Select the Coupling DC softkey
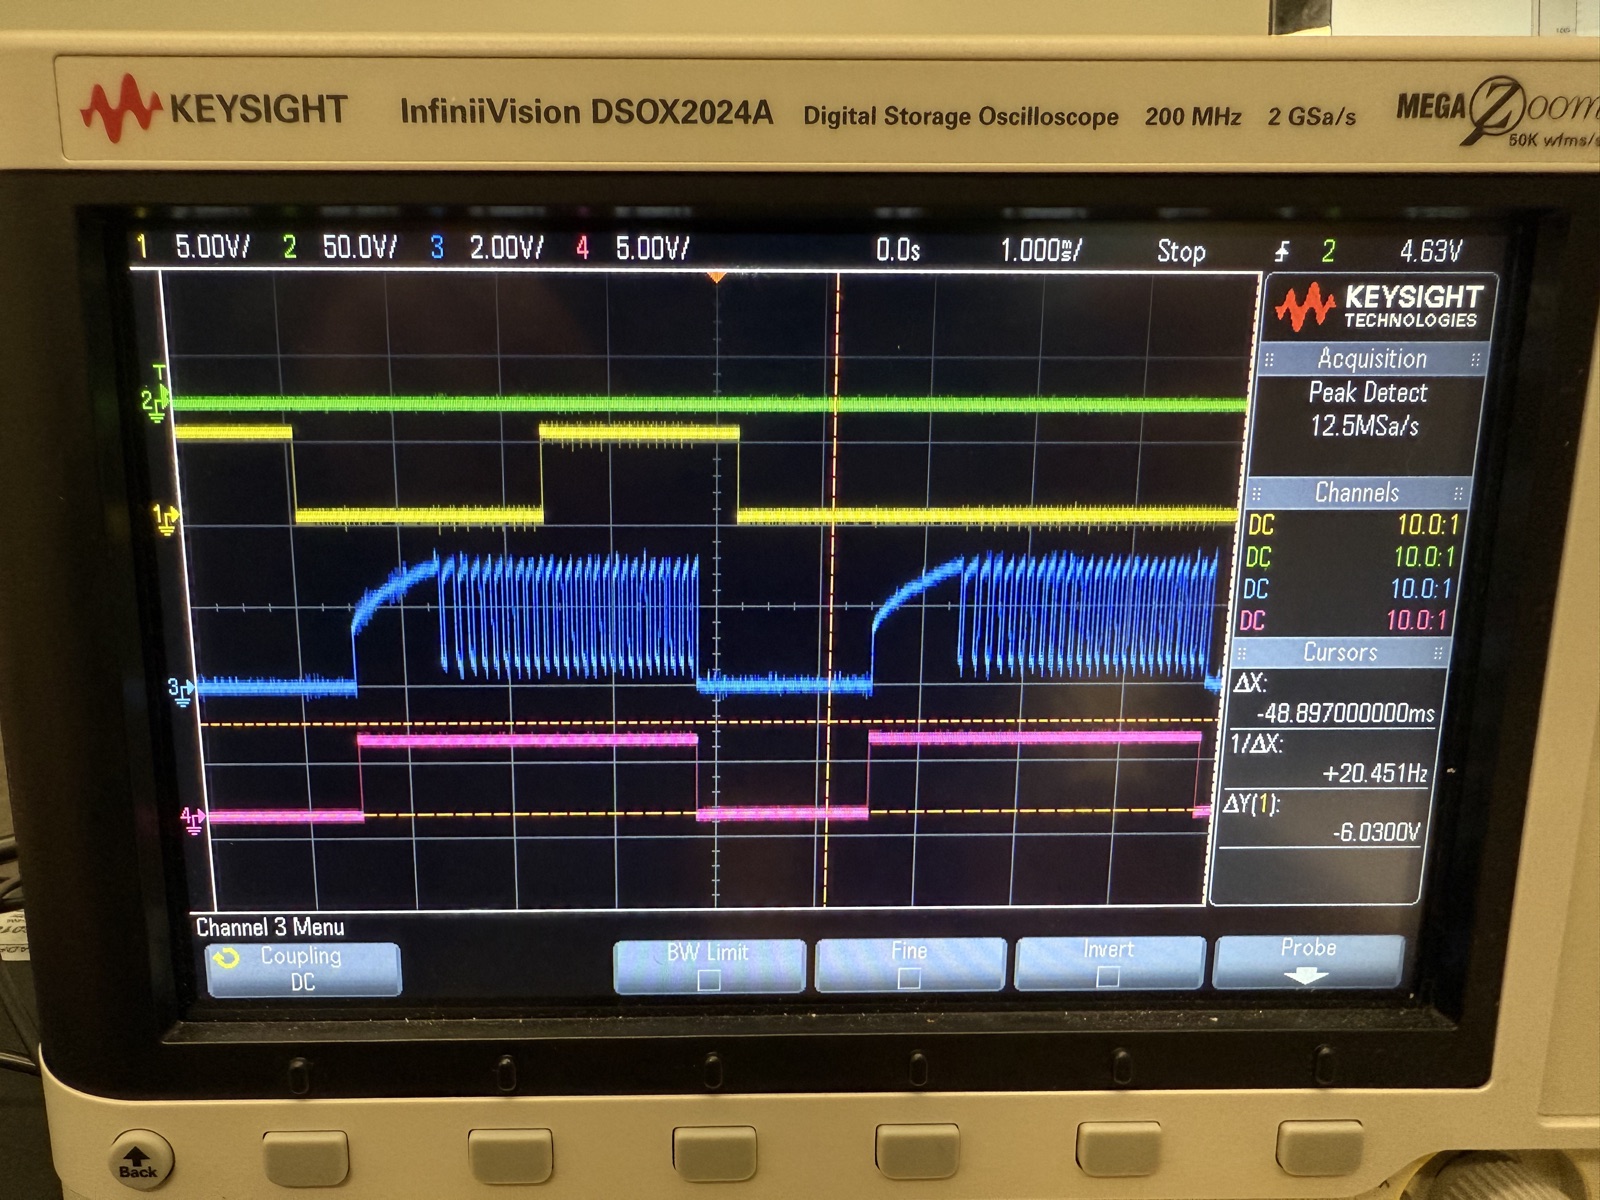The width and height of the screenshot is (1600, 1200). [x=303, y=969]
